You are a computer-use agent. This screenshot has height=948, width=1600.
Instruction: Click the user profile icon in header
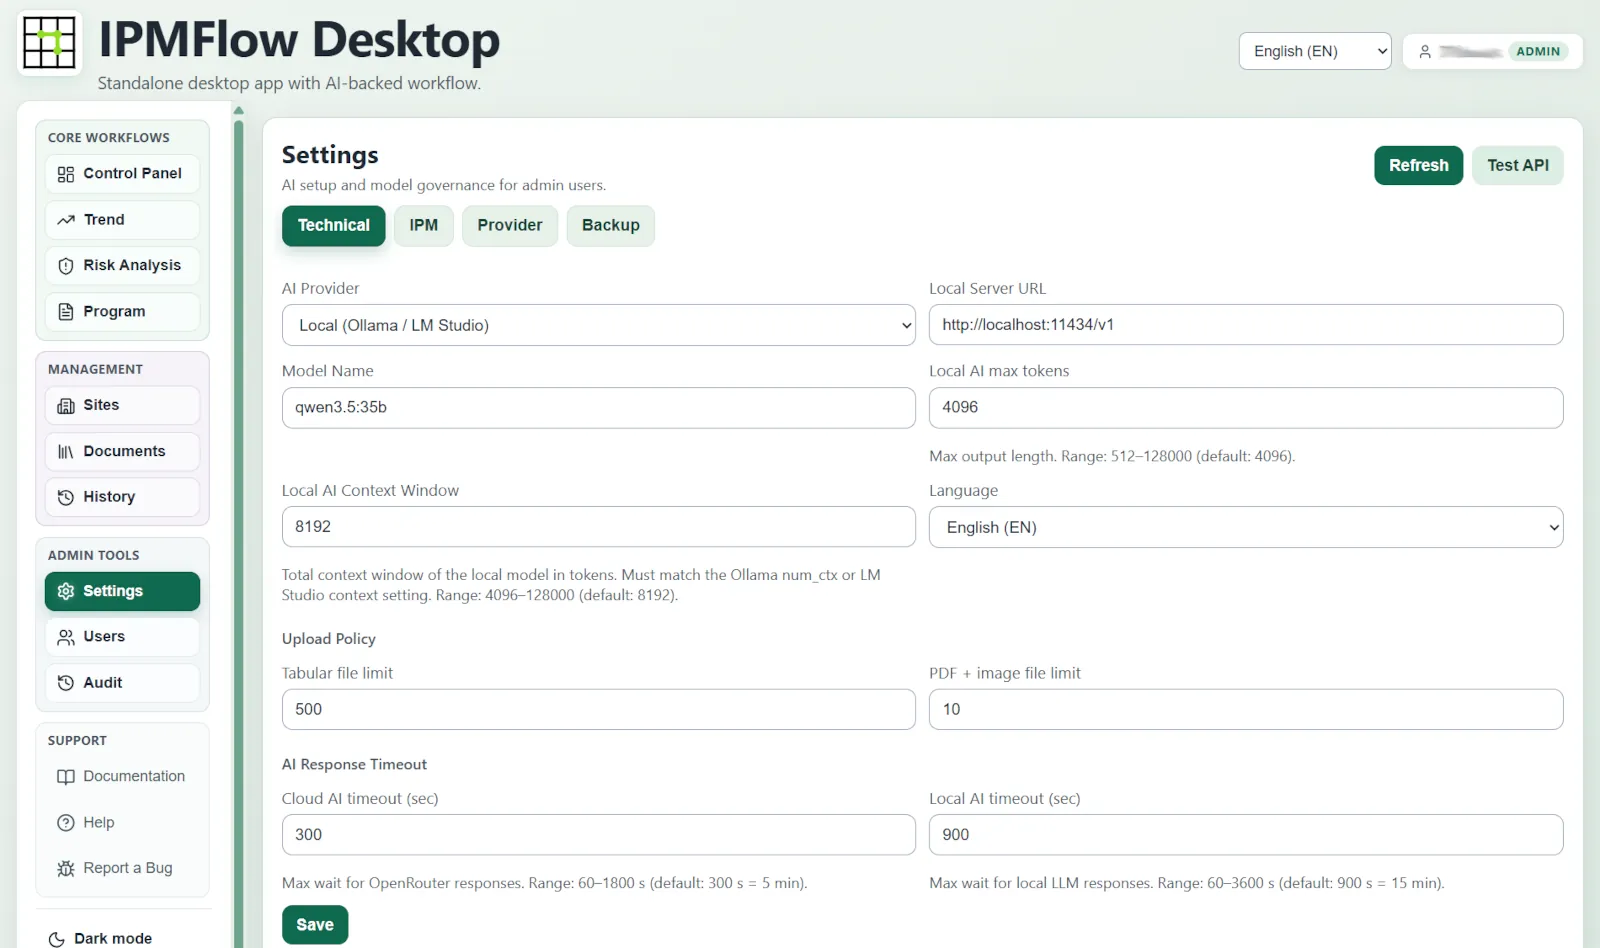(1425, 52)
